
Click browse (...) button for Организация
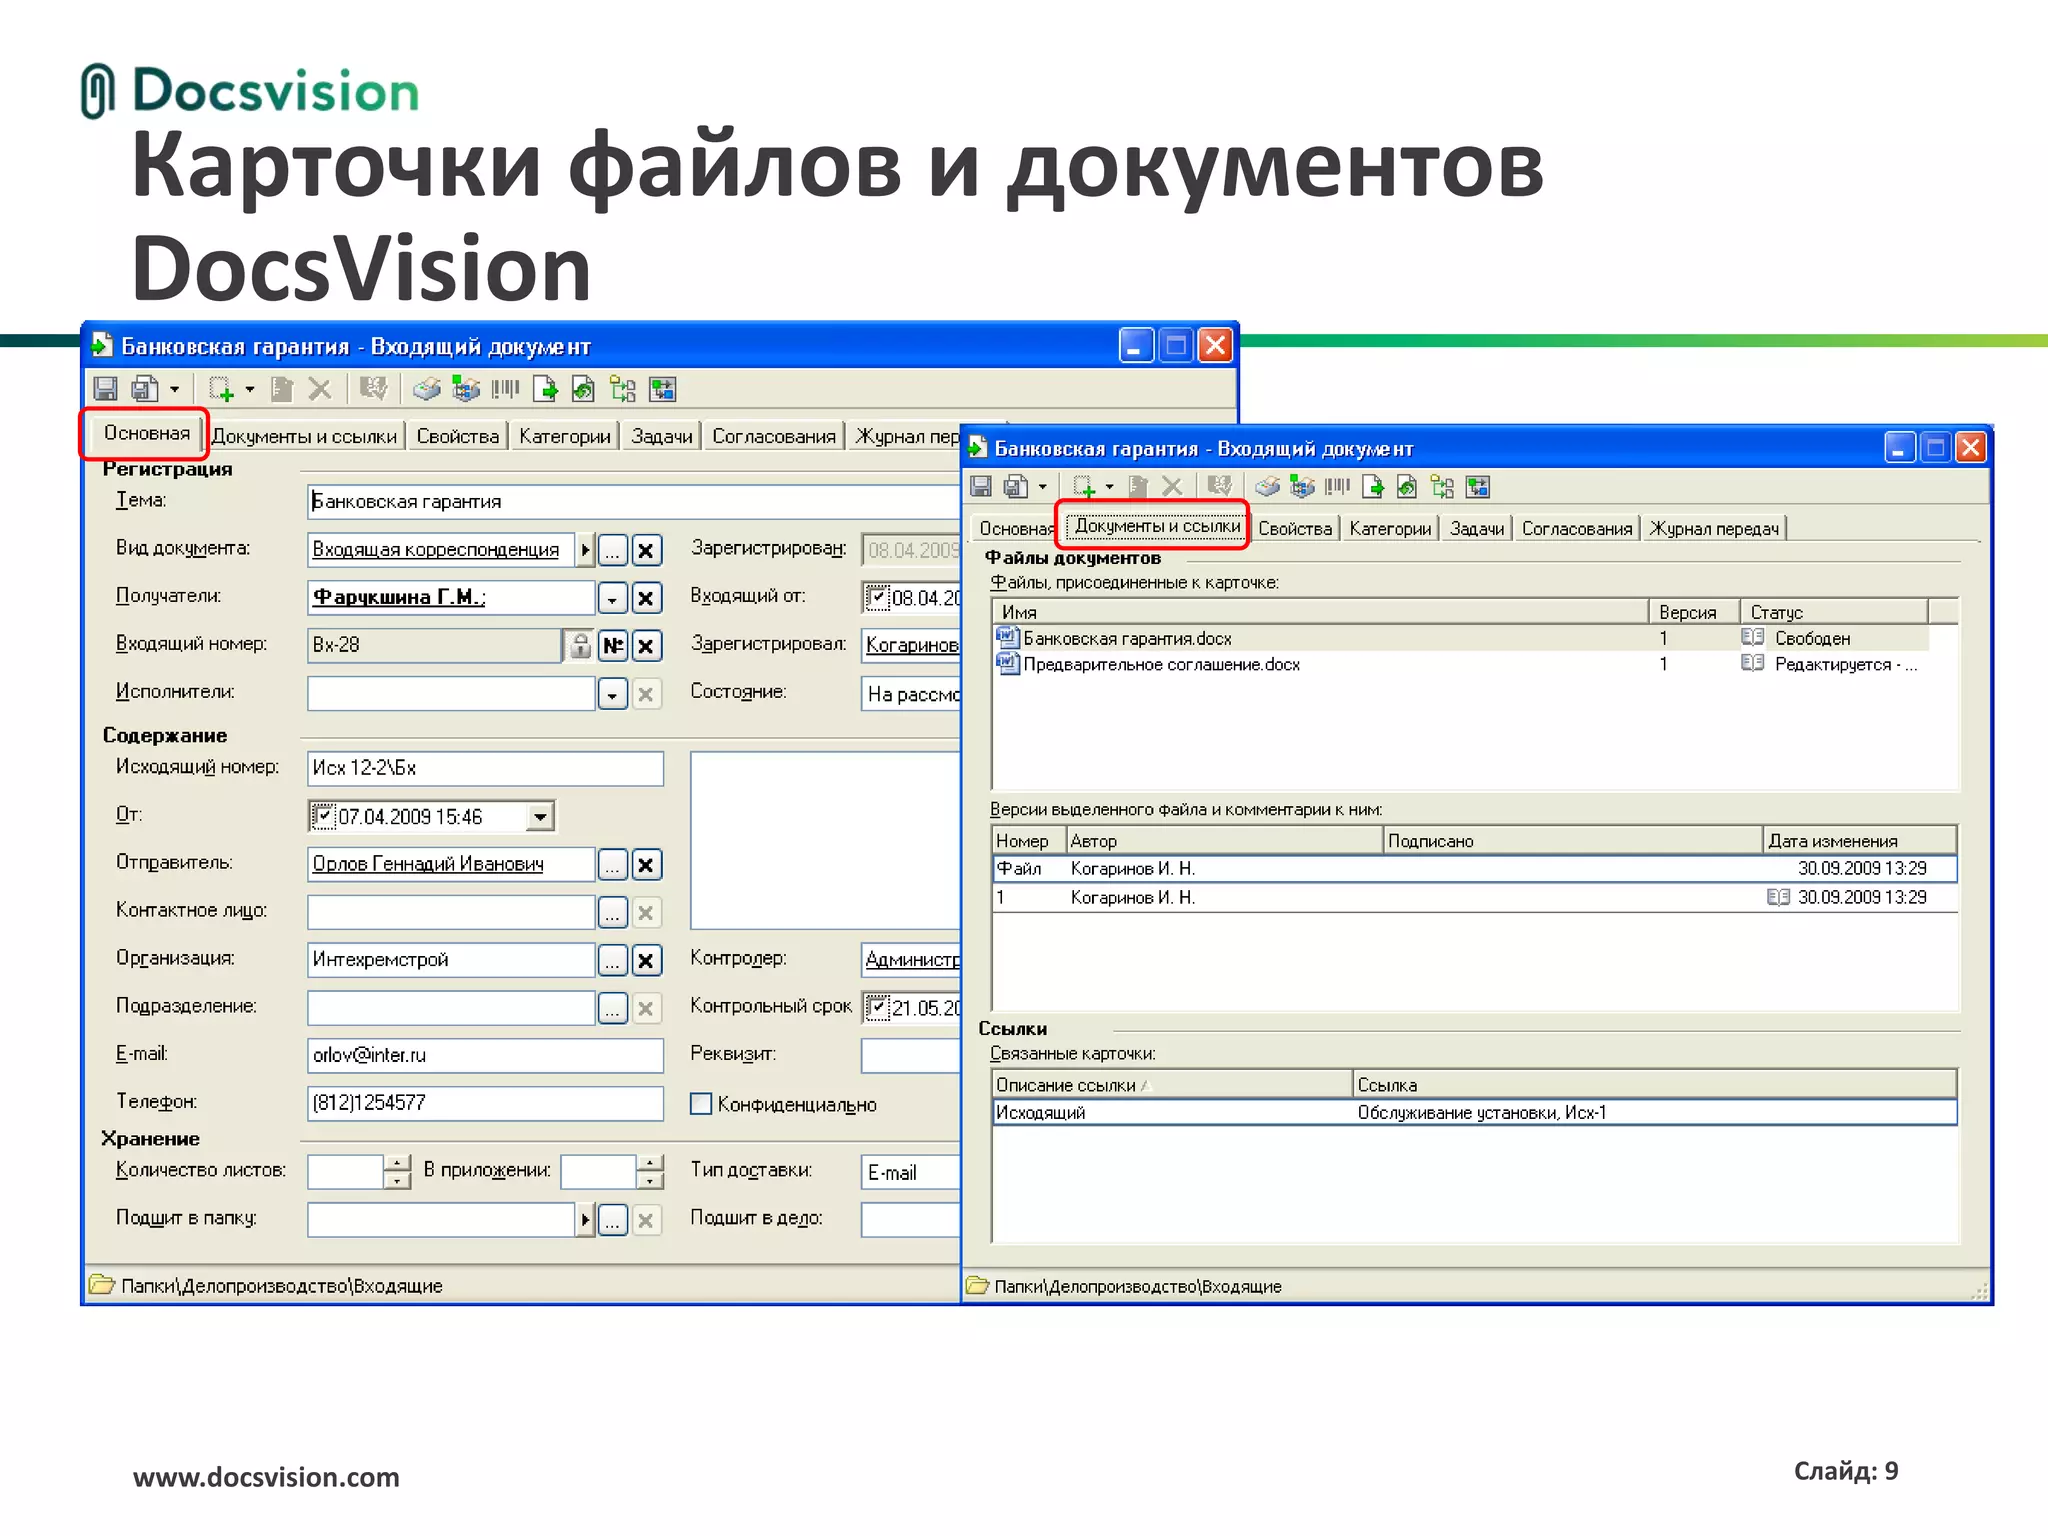[x=613, y=960]
